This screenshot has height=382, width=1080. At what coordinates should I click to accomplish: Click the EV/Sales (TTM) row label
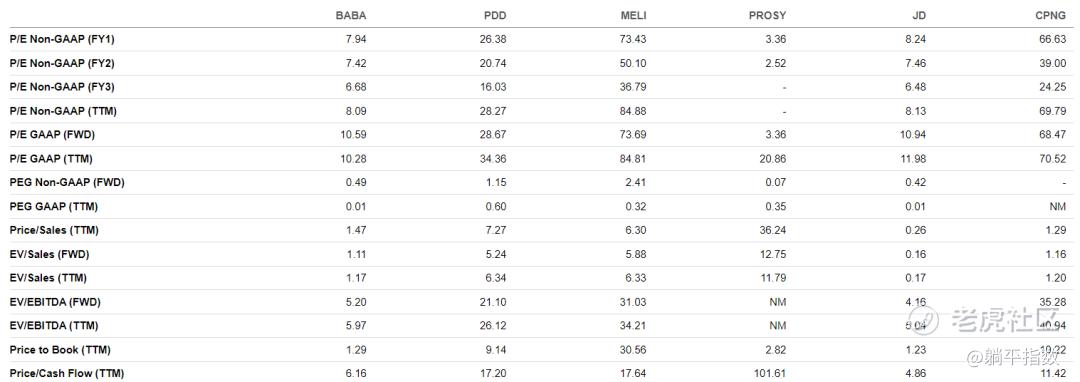[x=48, y=278]
